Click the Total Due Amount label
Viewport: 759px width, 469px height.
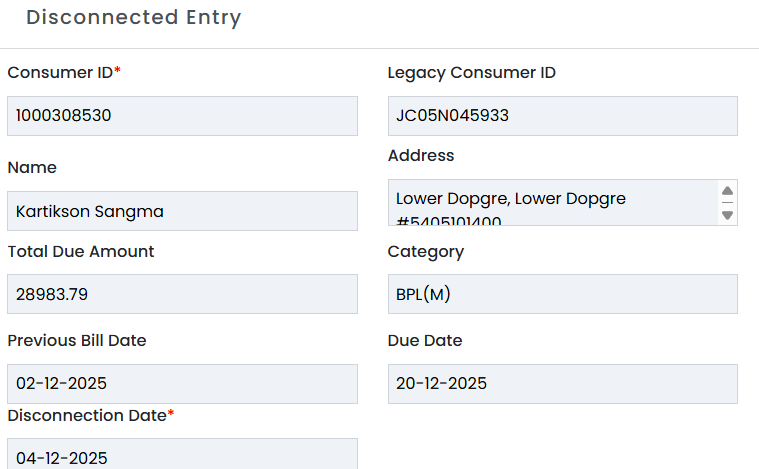click(x=81, y=252)
